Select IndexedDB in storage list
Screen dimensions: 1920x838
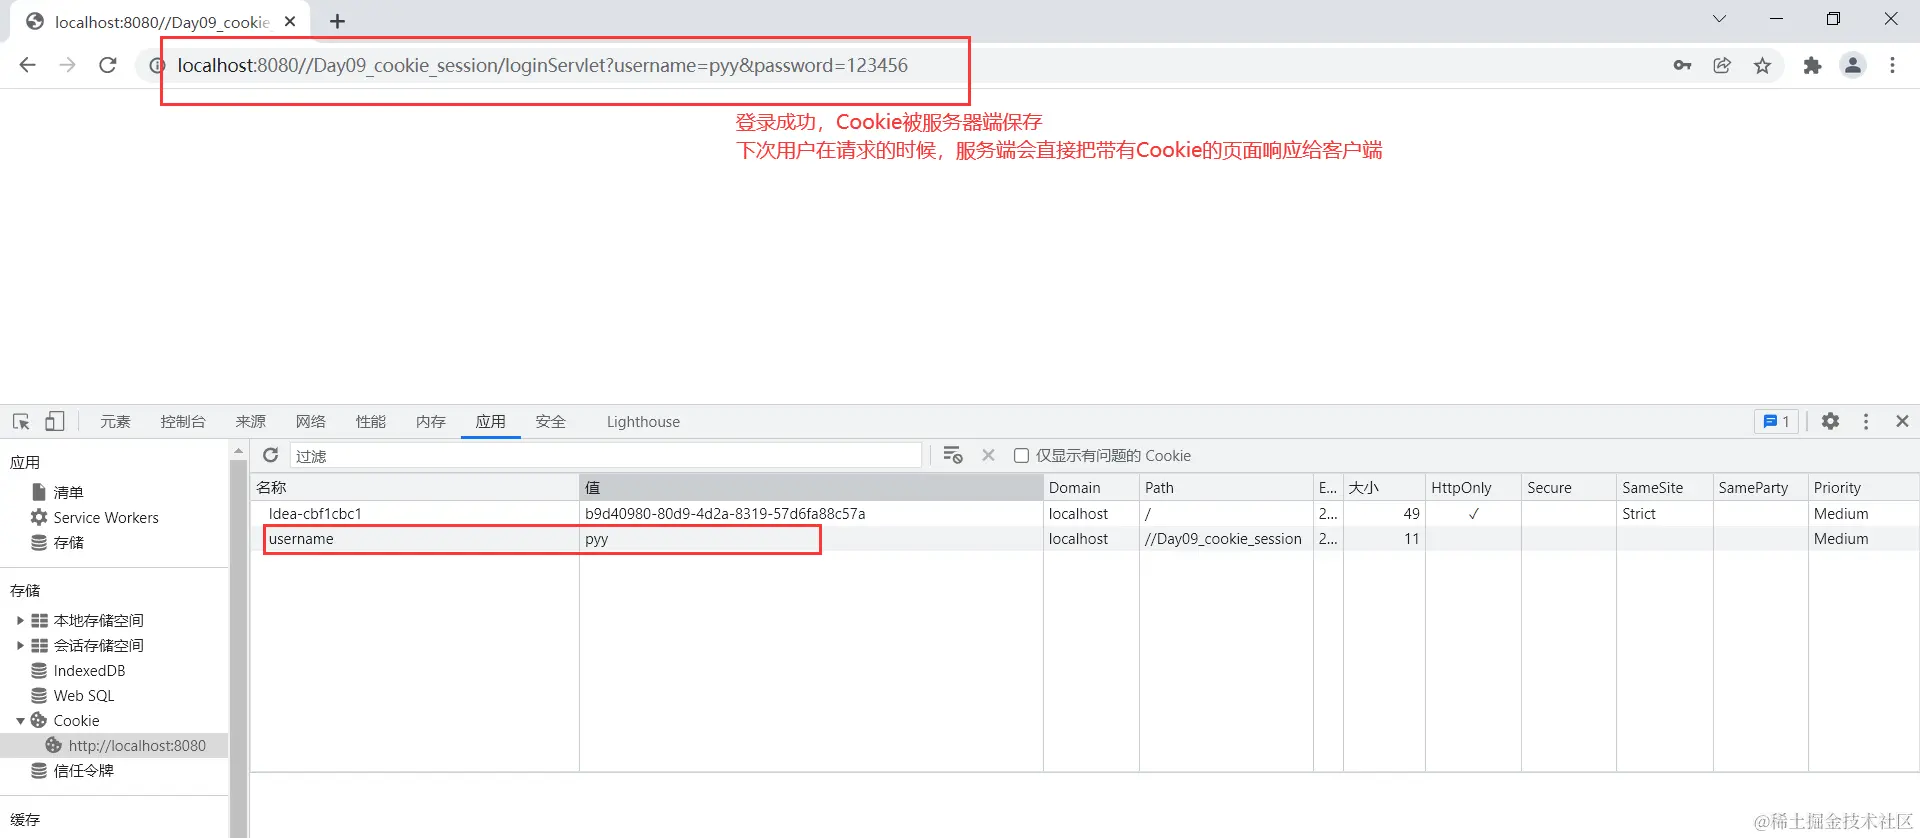tap(89, 670)
